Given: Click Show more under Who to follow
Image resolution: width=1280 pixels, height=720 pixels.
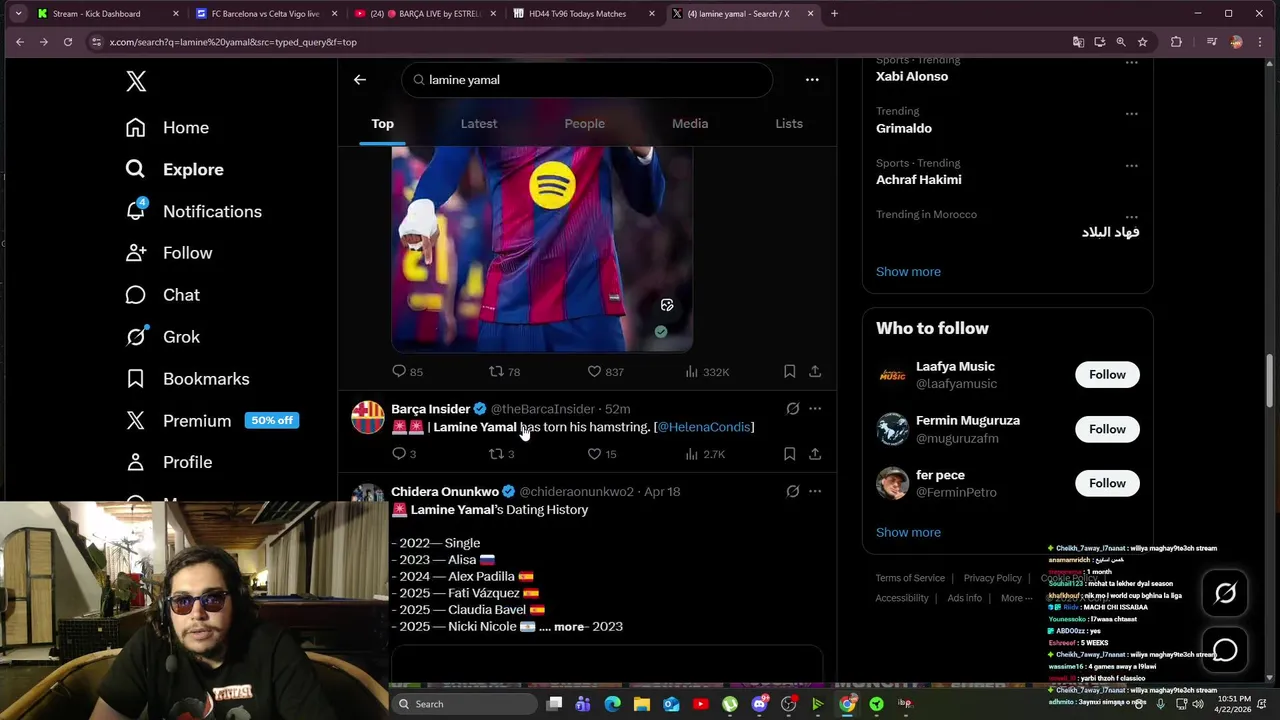Looking at the screenshot, I should click(908, 532).
